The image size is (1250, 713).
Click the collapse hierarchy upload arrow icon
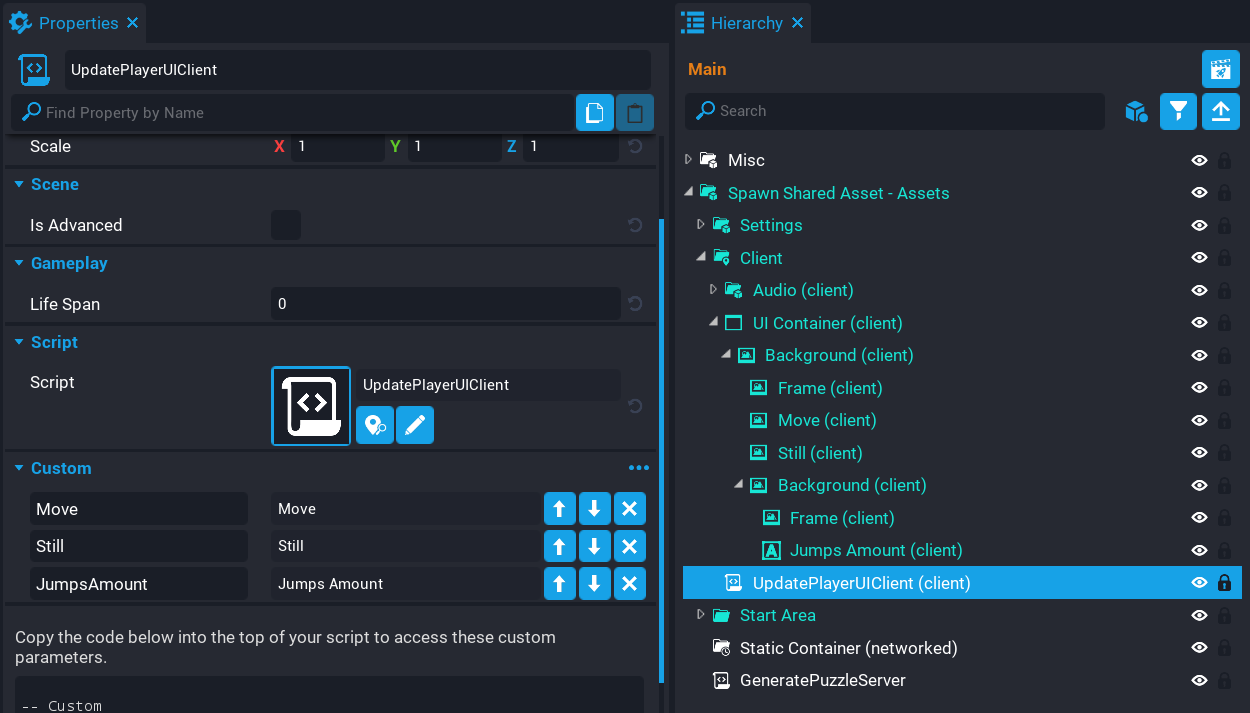pos(1220,111)
